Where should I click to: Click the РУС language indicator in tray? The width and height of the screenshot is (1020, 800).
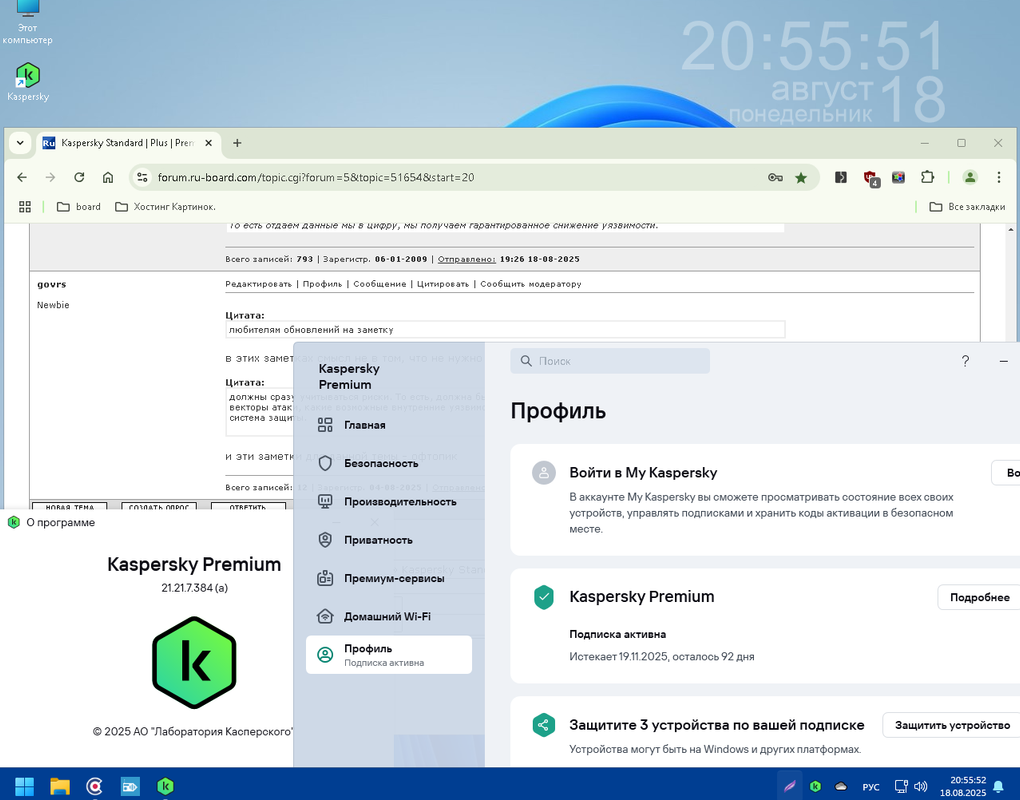click(870, 787)
